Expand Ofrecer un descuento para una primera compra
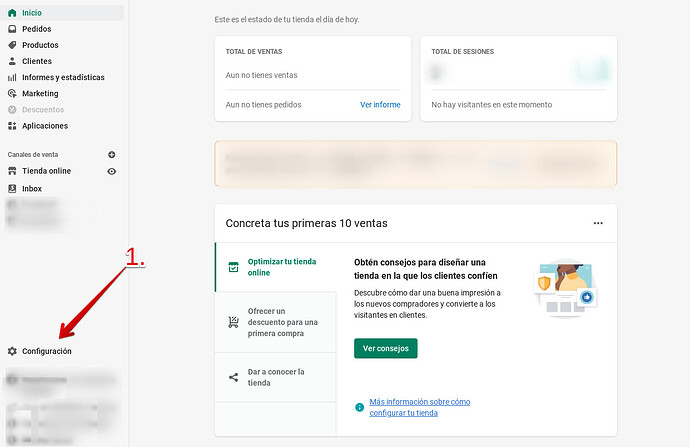690x447 pixels. [276, 322]
